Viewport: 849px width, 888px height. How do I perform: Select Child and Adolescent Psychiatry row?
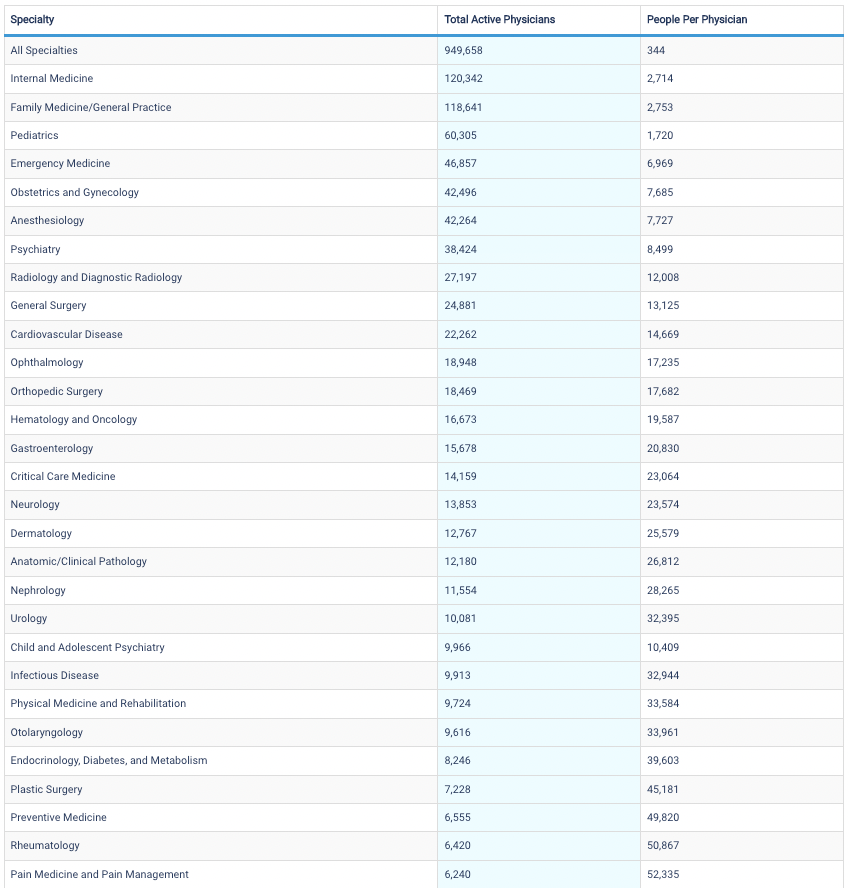point(87,647)
